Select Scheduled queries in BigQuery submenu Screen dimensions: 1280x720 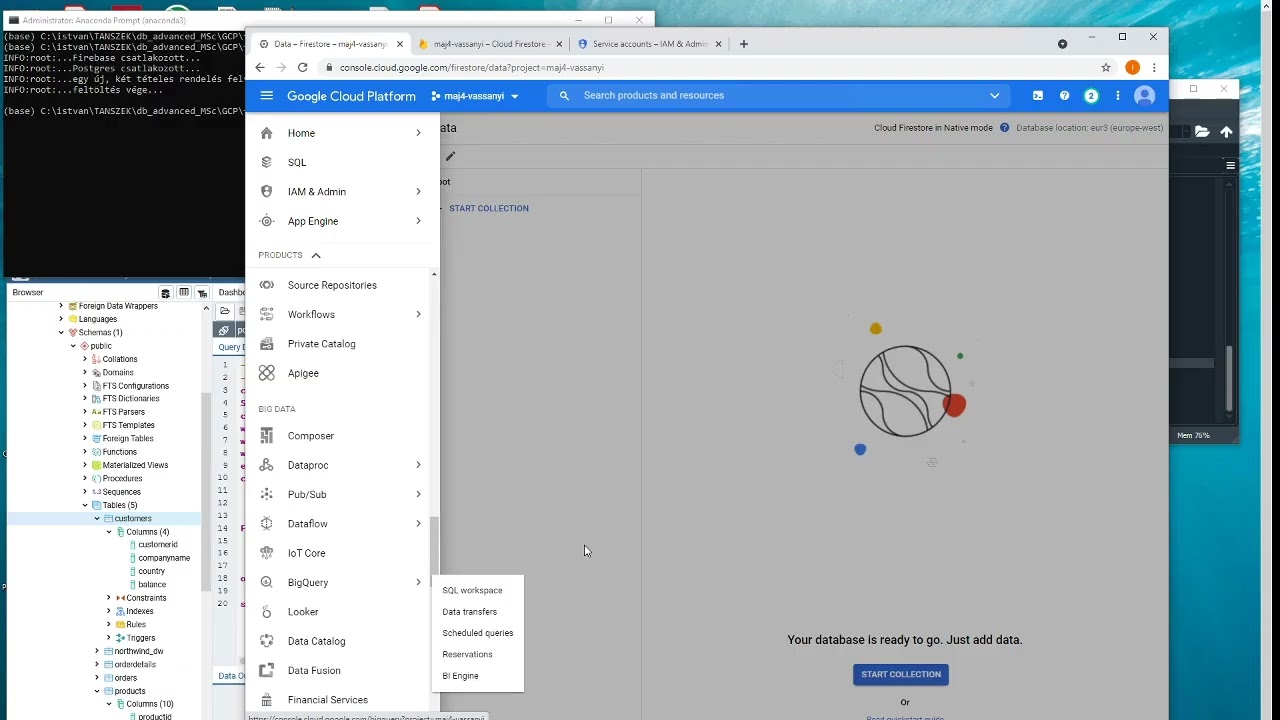pos(477,633)
